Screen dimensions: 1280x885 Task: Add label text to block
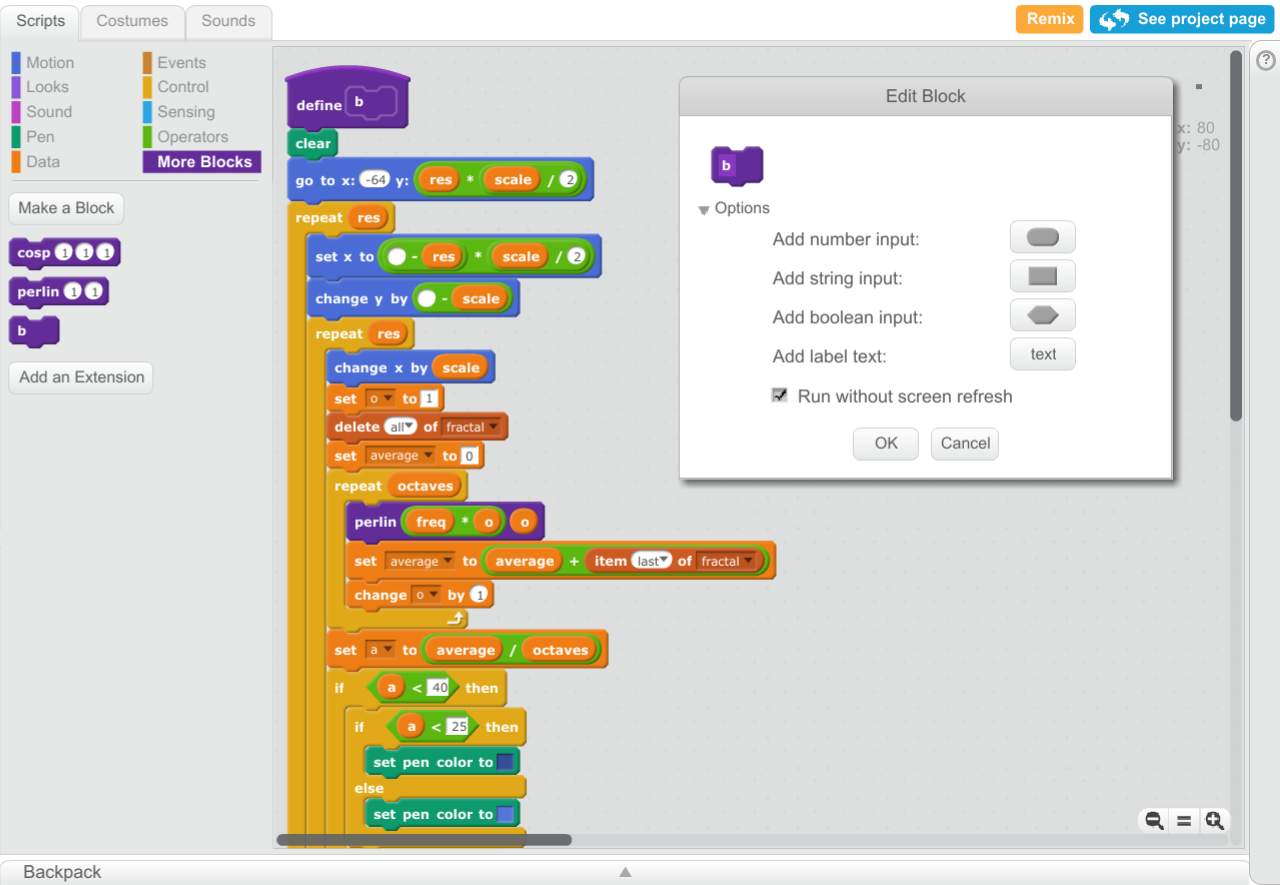click(x=1043, y=354)
